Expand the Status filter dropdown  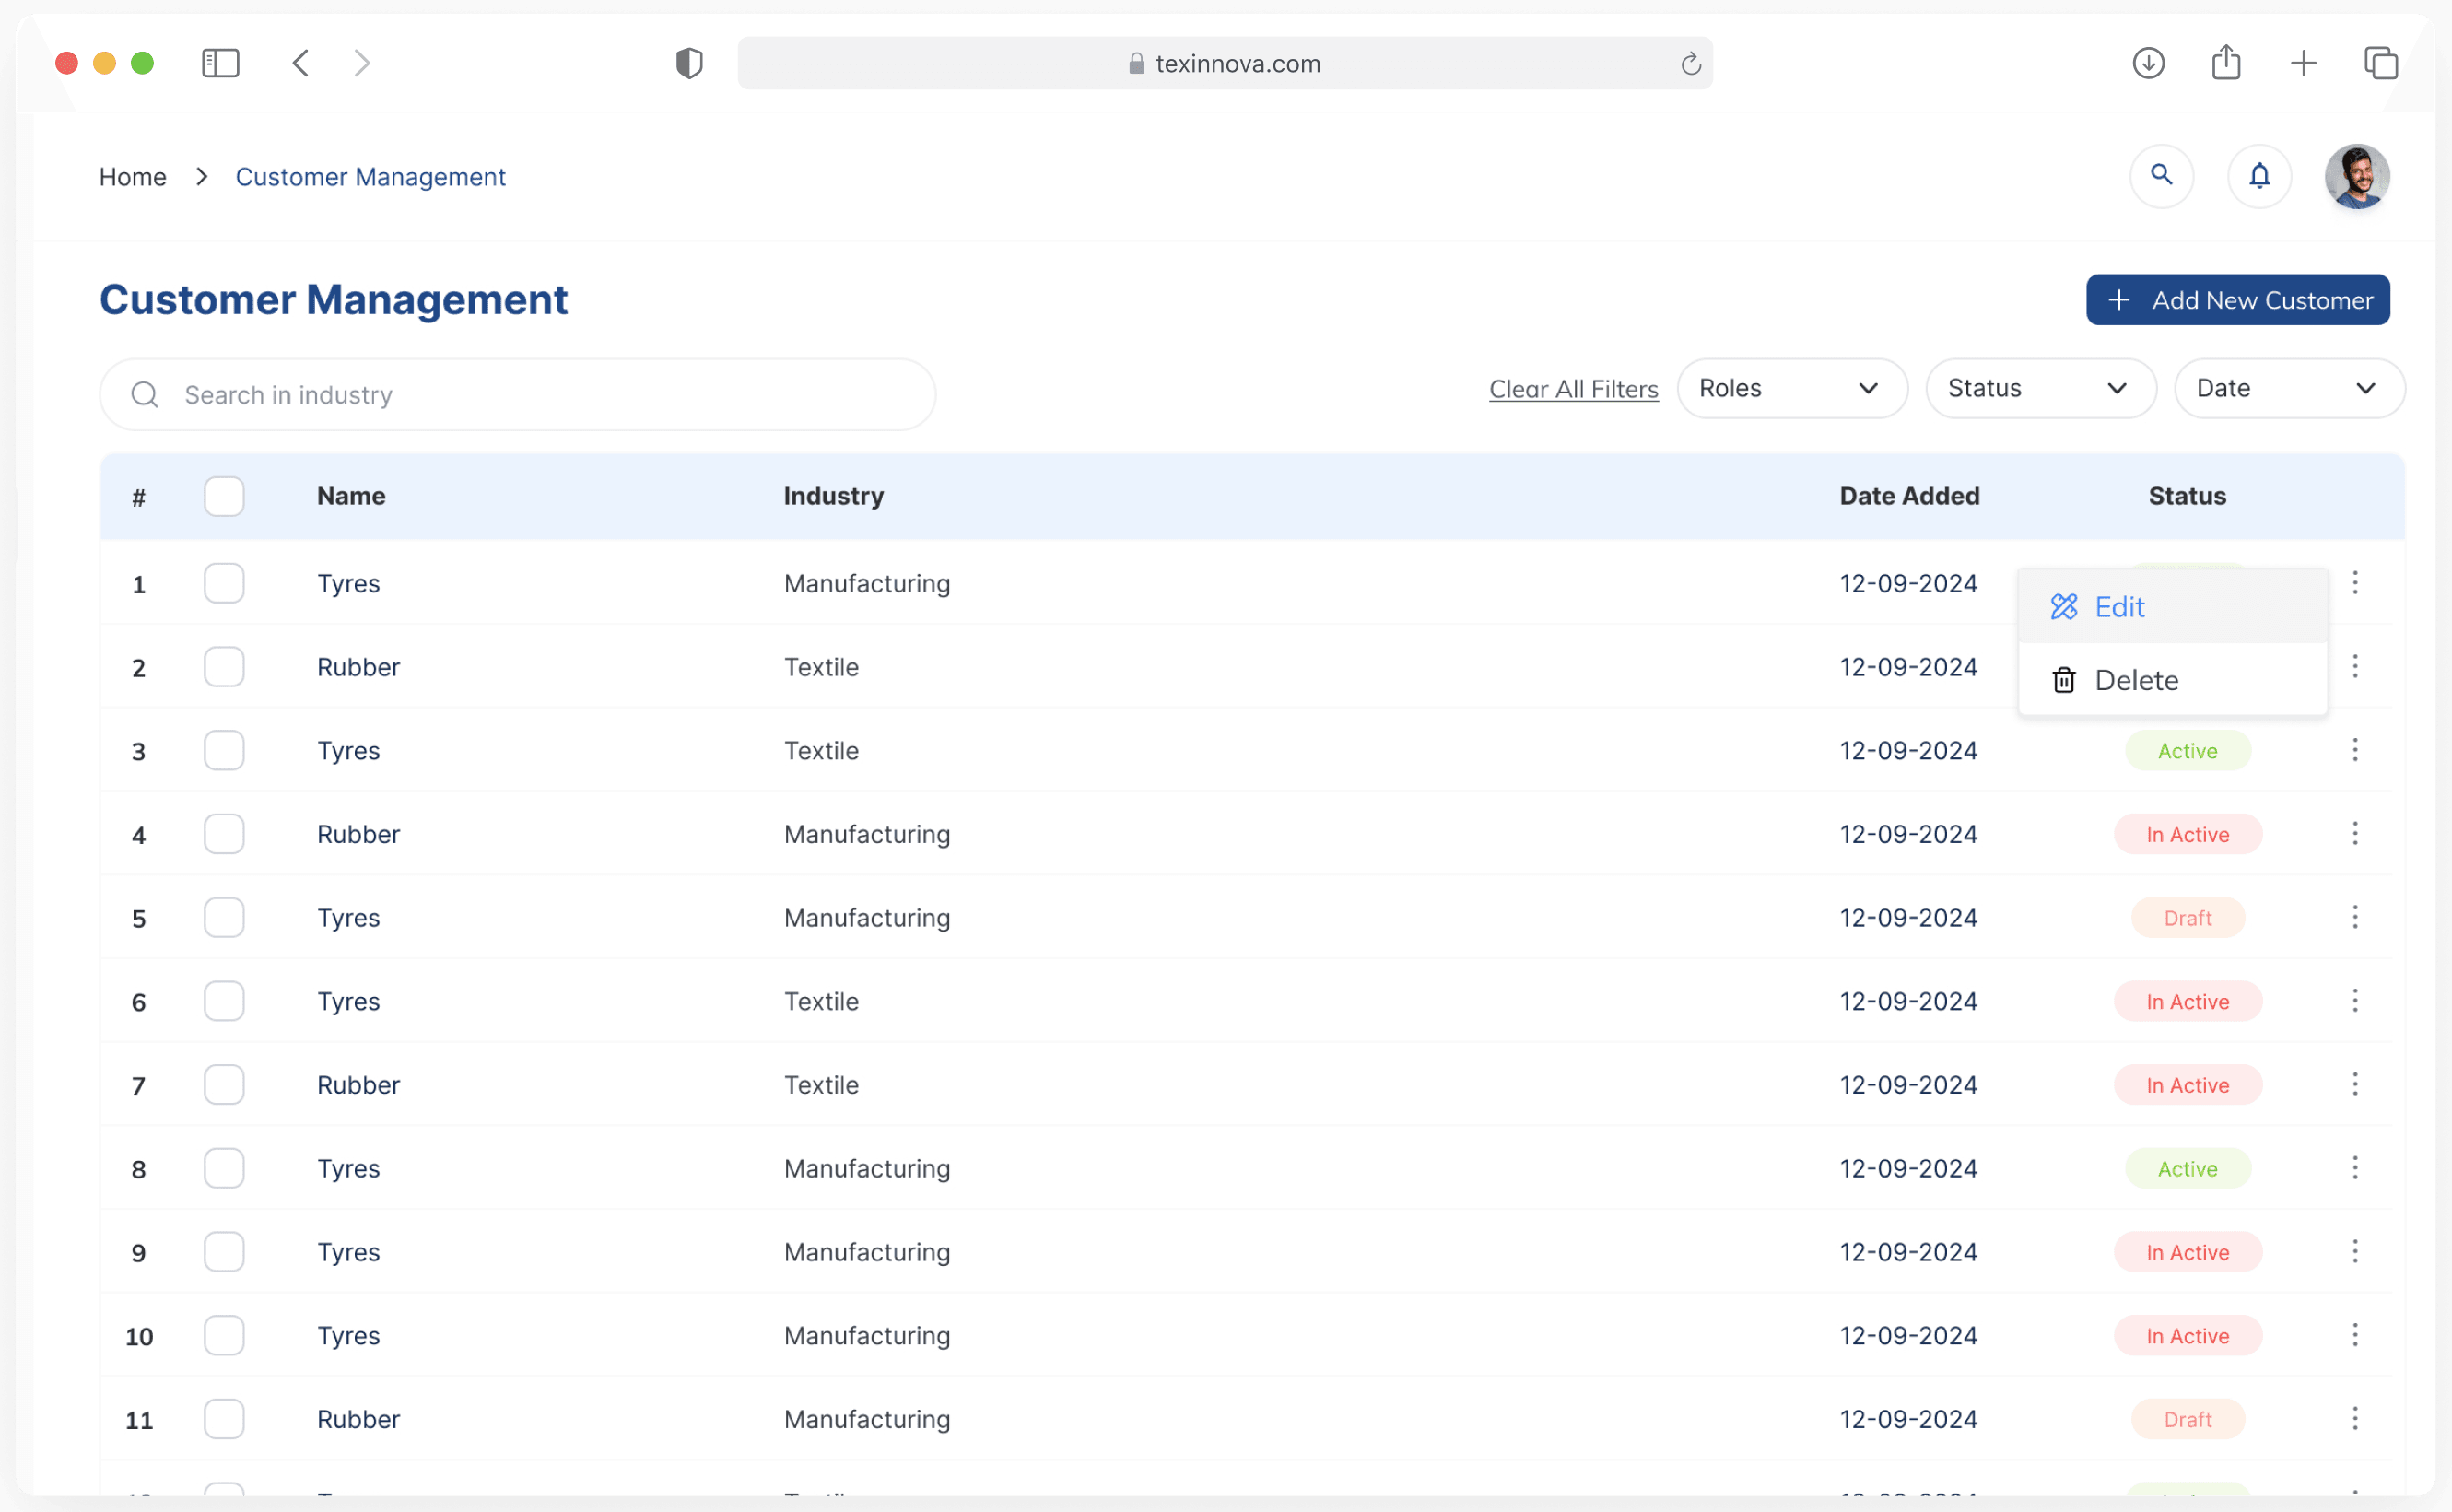click(2040, 388)
